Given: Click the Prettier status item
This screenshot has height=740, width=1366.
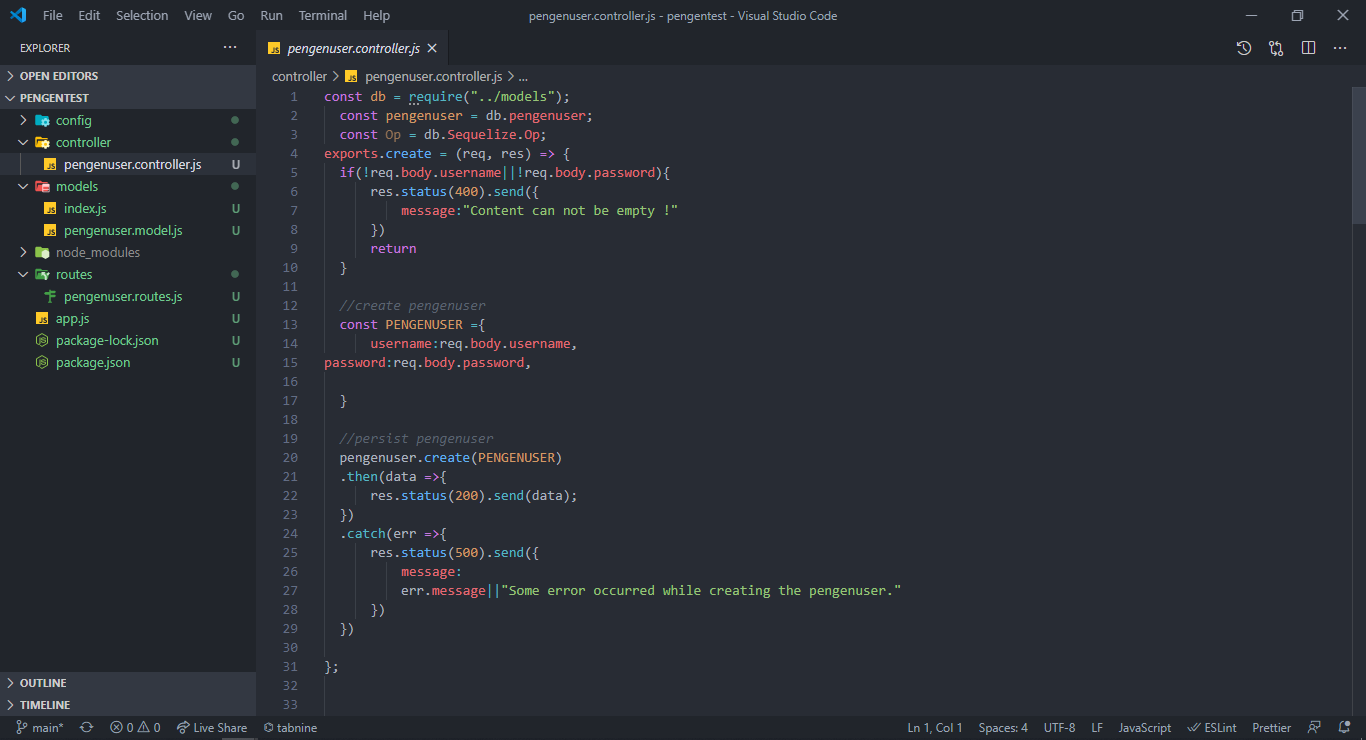Looking at the screenshot, I should (1272, 728).
